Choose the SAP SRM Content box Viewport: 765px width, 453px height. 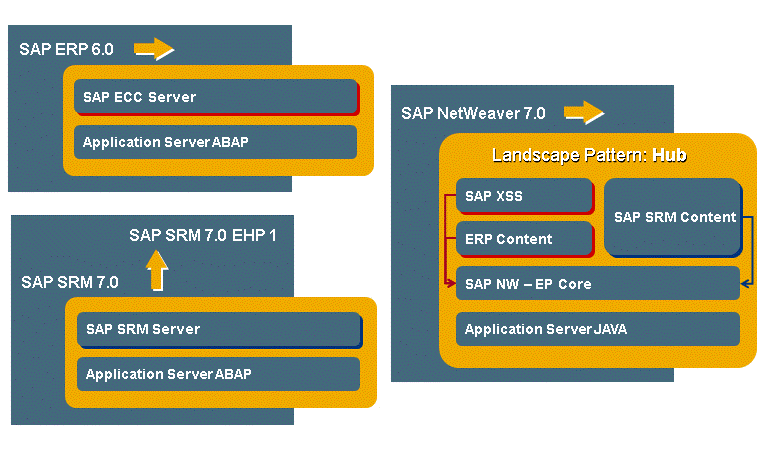[673, 217]
